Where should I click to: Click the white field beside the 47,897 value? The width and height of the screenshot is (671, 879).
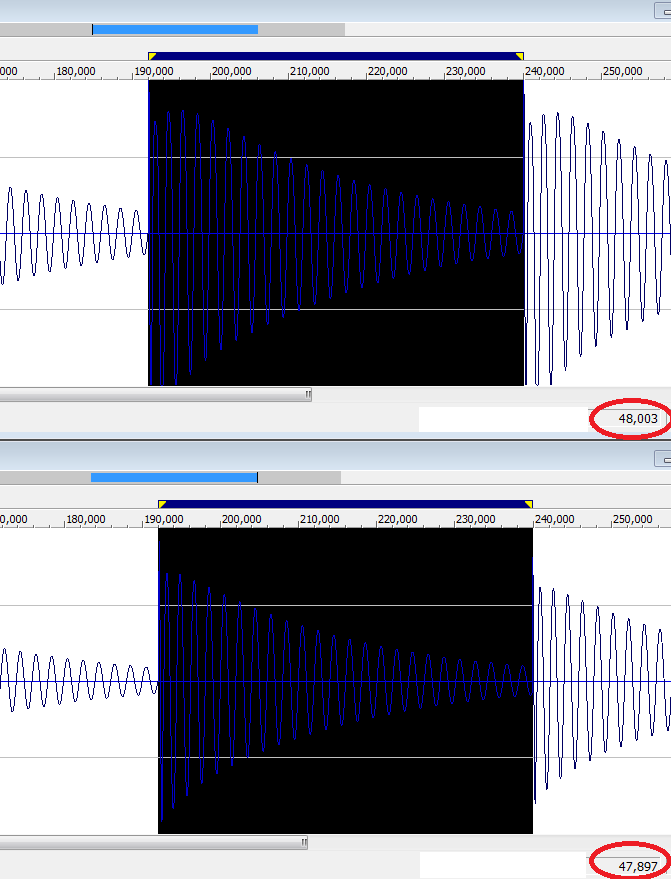click(x=503, y=866)
